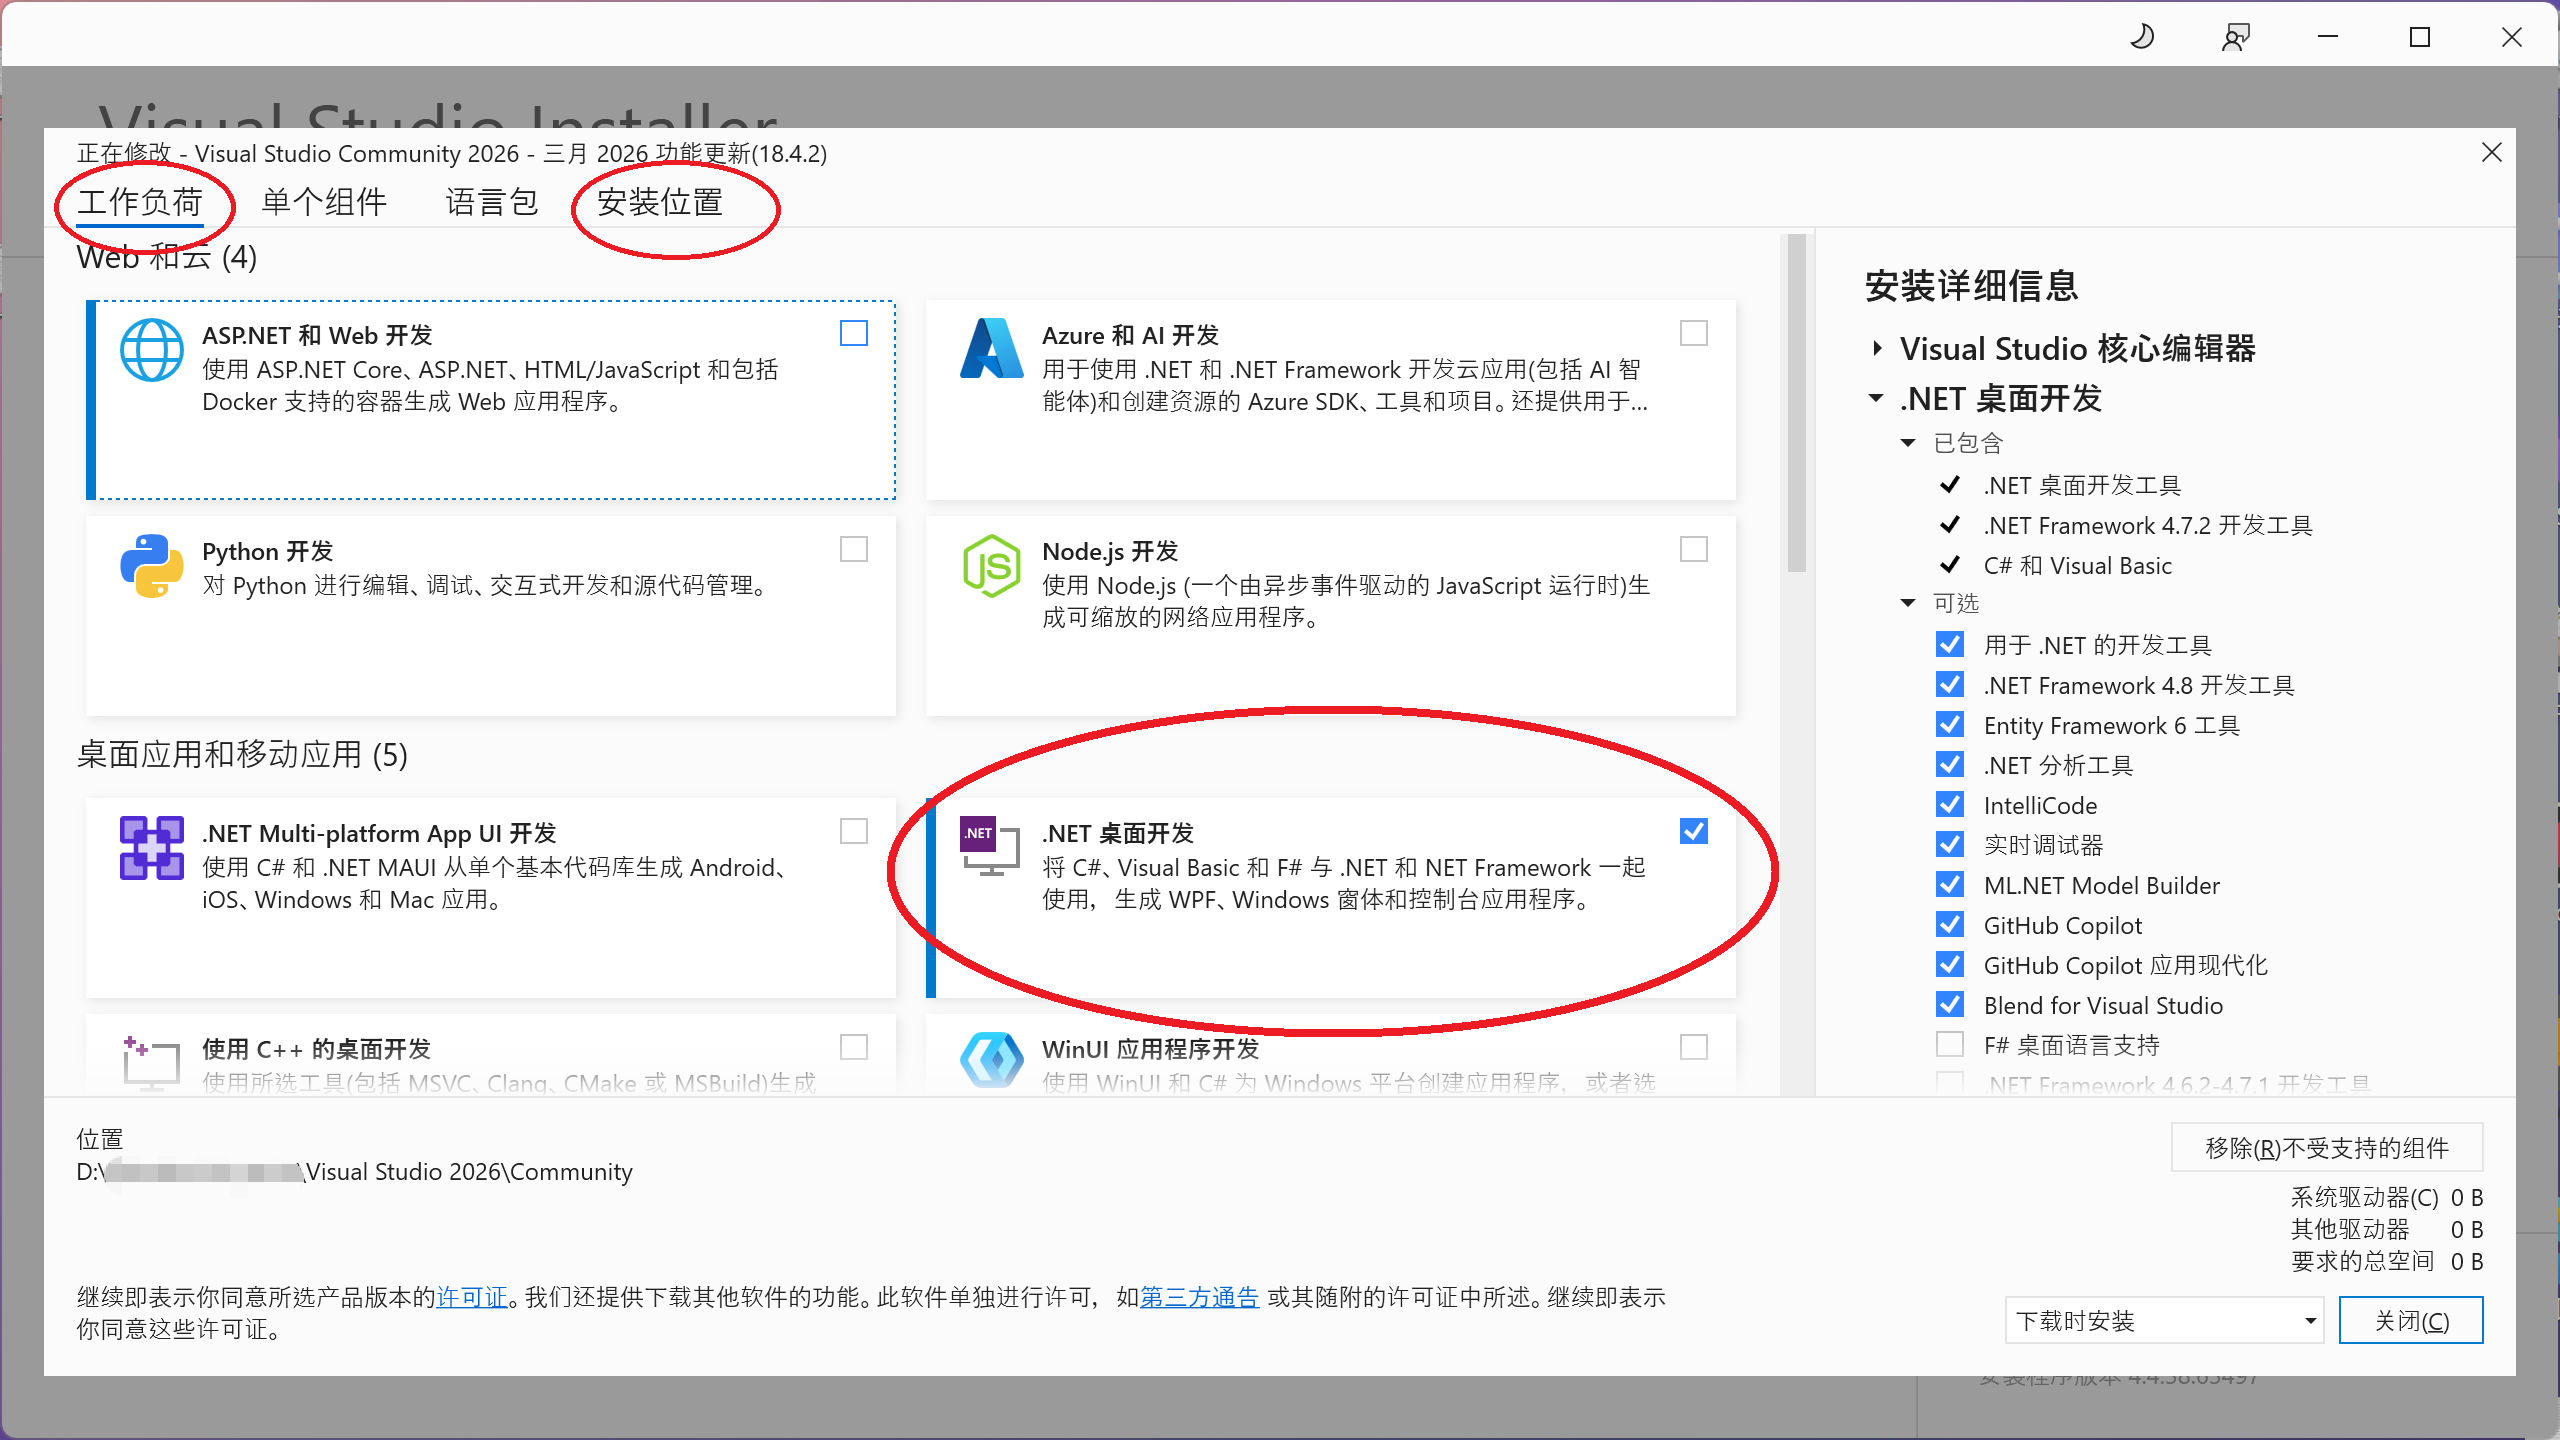The width and height of the screenshot is (2560, 1440).
Task: Click the Python development logo icon
Action: pos(151,566)
